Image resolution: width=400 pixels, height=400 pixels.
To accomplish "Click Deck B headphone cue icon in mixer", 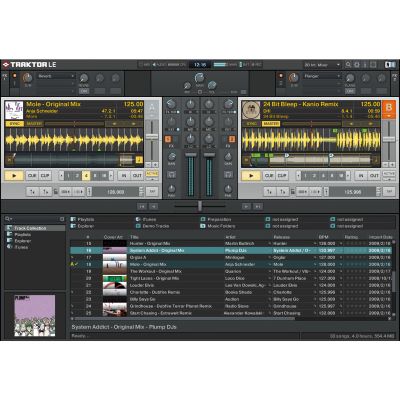I will point(228,174).
